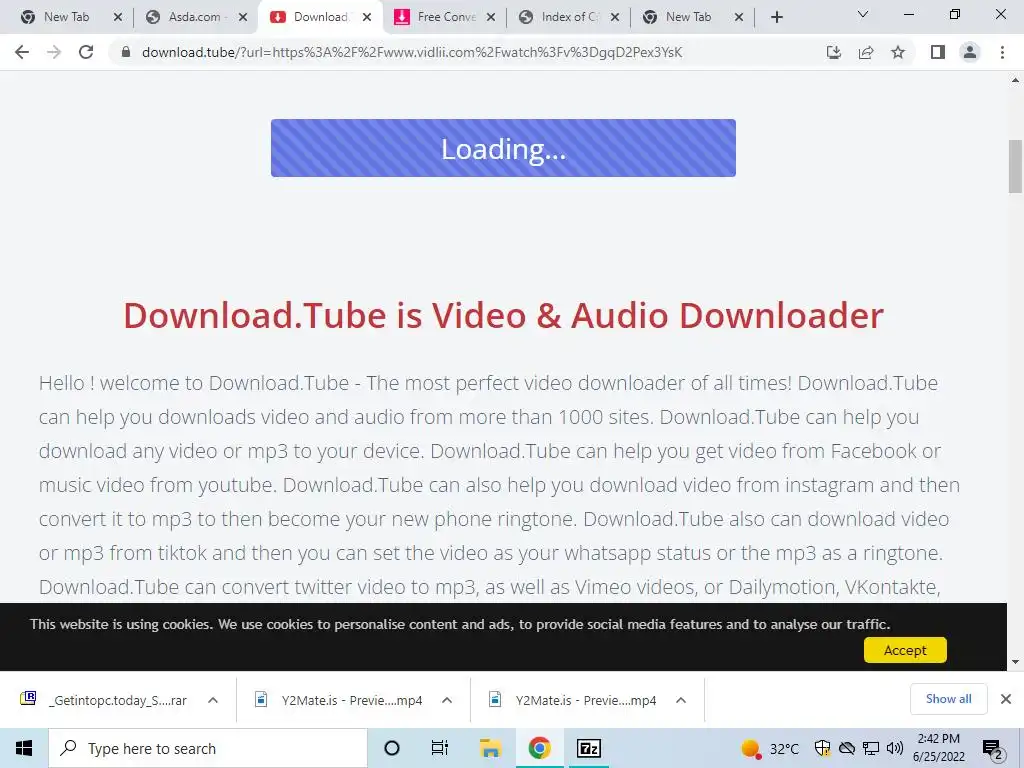The height and width of the screenshot is (768, 1024).
Task: Close the first New Tab tab
Action: (x=118, y=18)
